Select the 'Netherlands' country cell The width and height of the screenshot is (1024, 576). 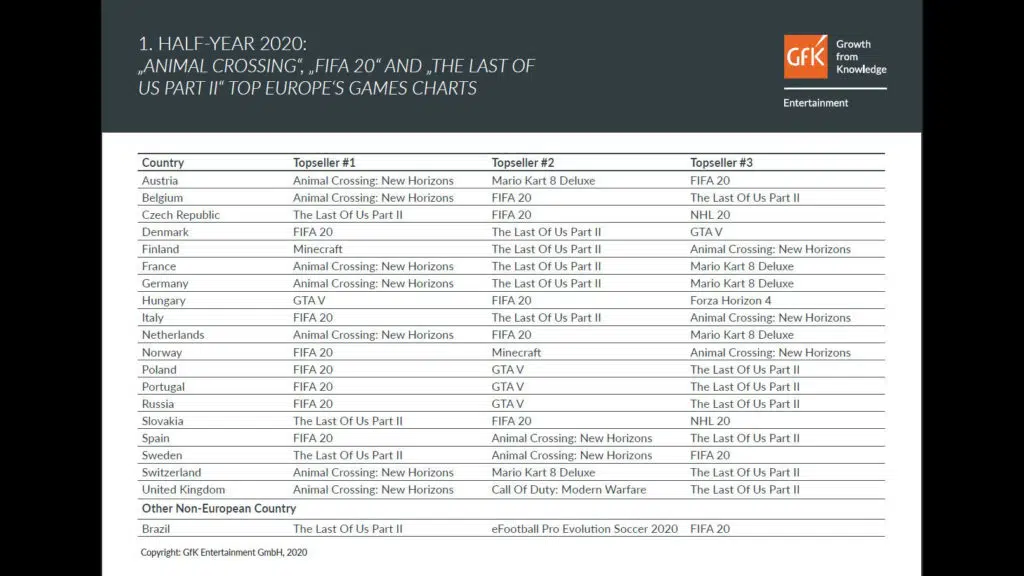(172, 334)
